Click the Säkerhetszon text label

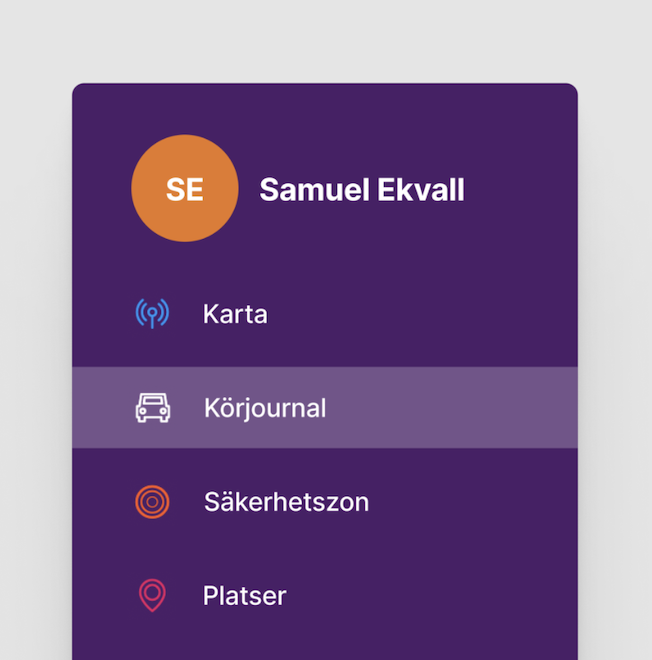tap(286, 501)
